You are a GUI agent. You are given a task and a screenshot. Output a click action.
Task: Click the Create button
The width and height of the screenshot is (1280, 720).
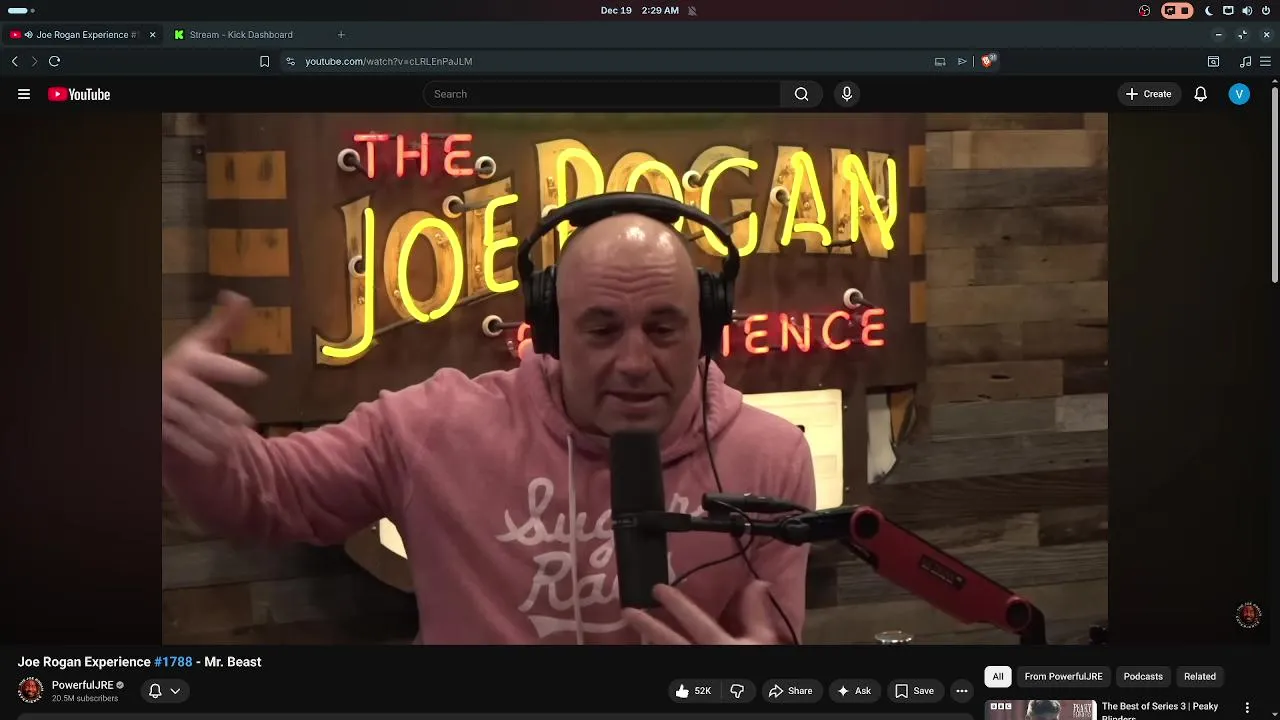pos(1148,94)
